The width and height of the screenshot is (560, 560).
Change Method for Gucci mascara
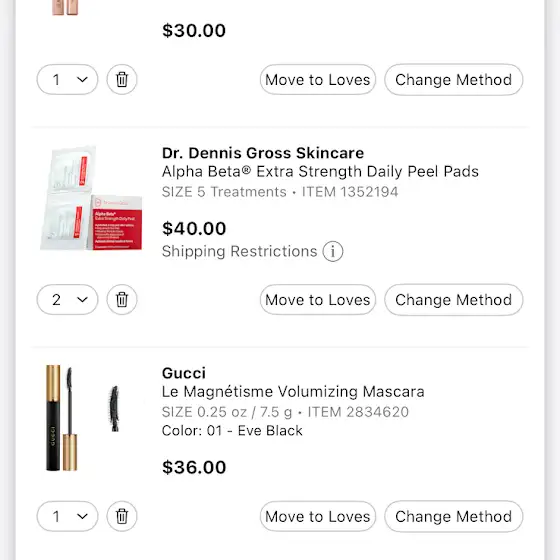tap(454, 516)
